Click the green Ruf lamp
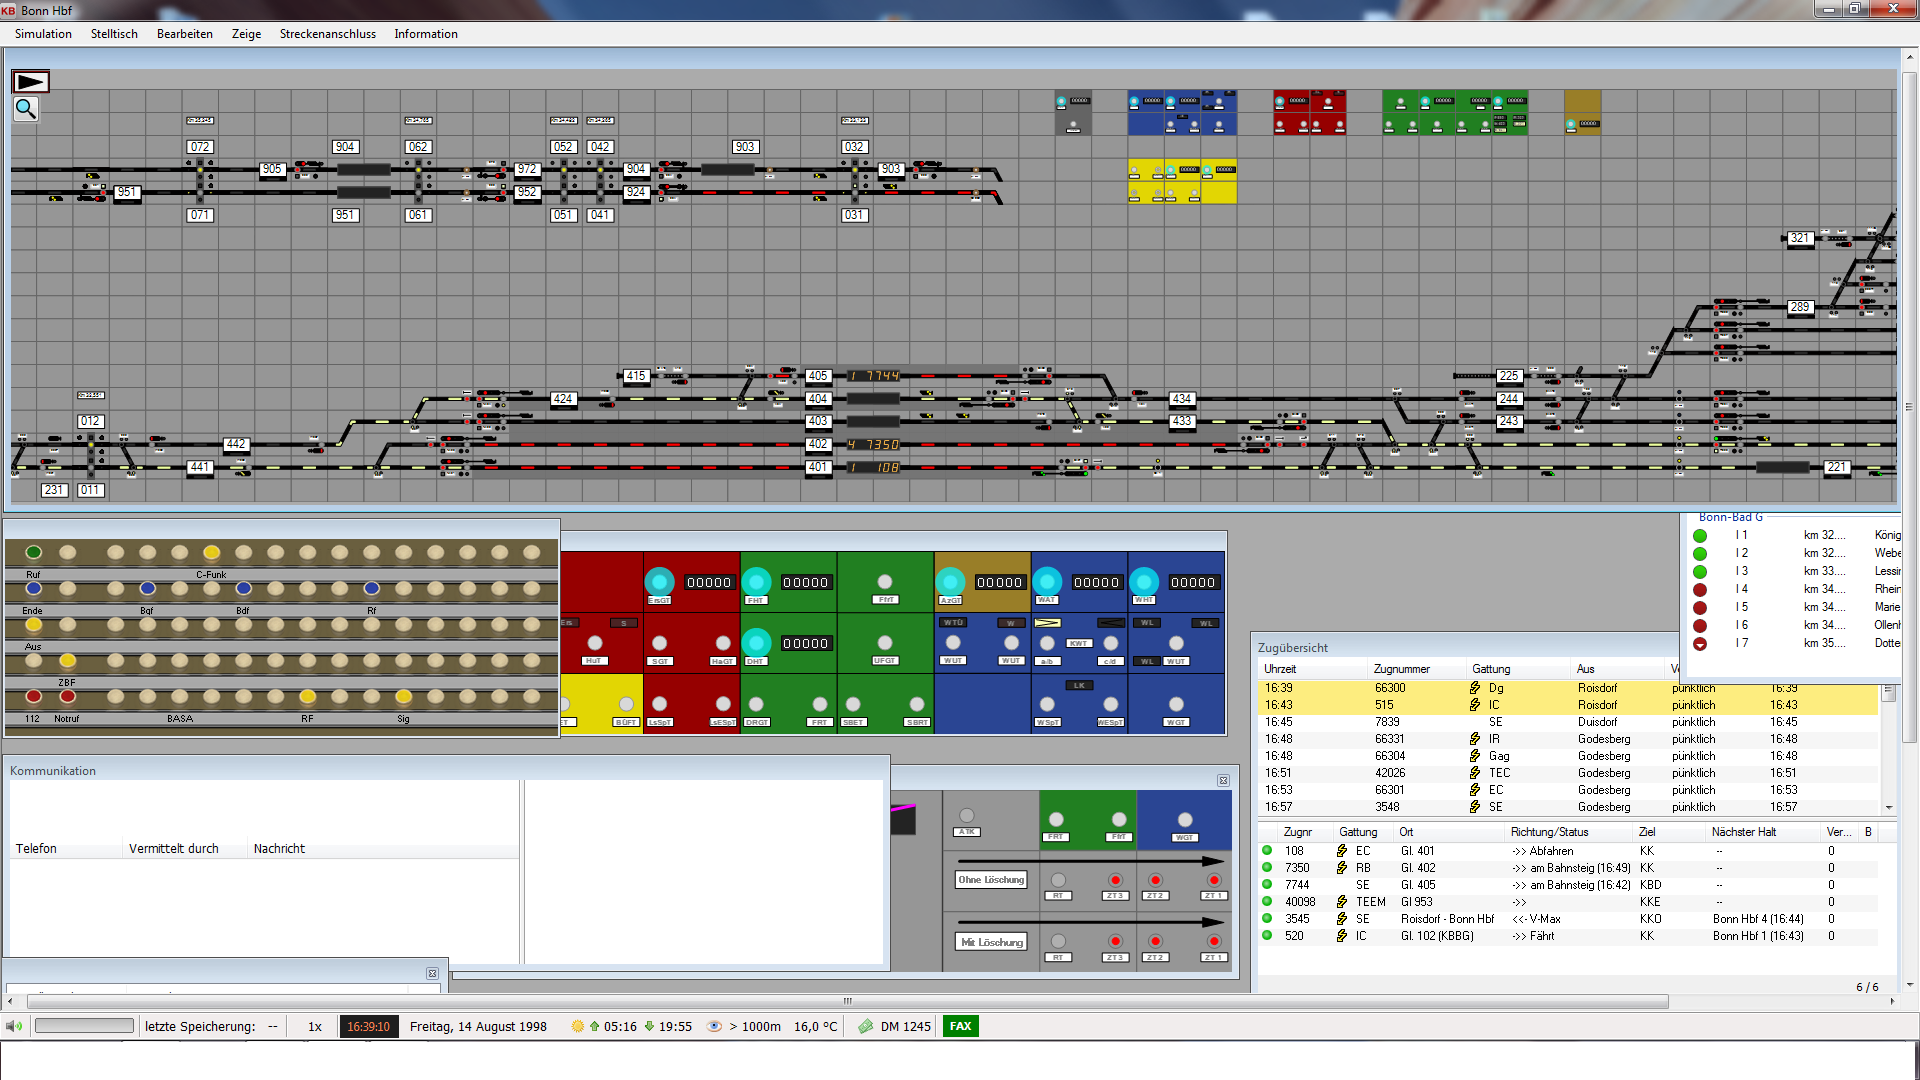This screenshot has height=1080, width=1920. pyautogui.click(x=34, y=552)
